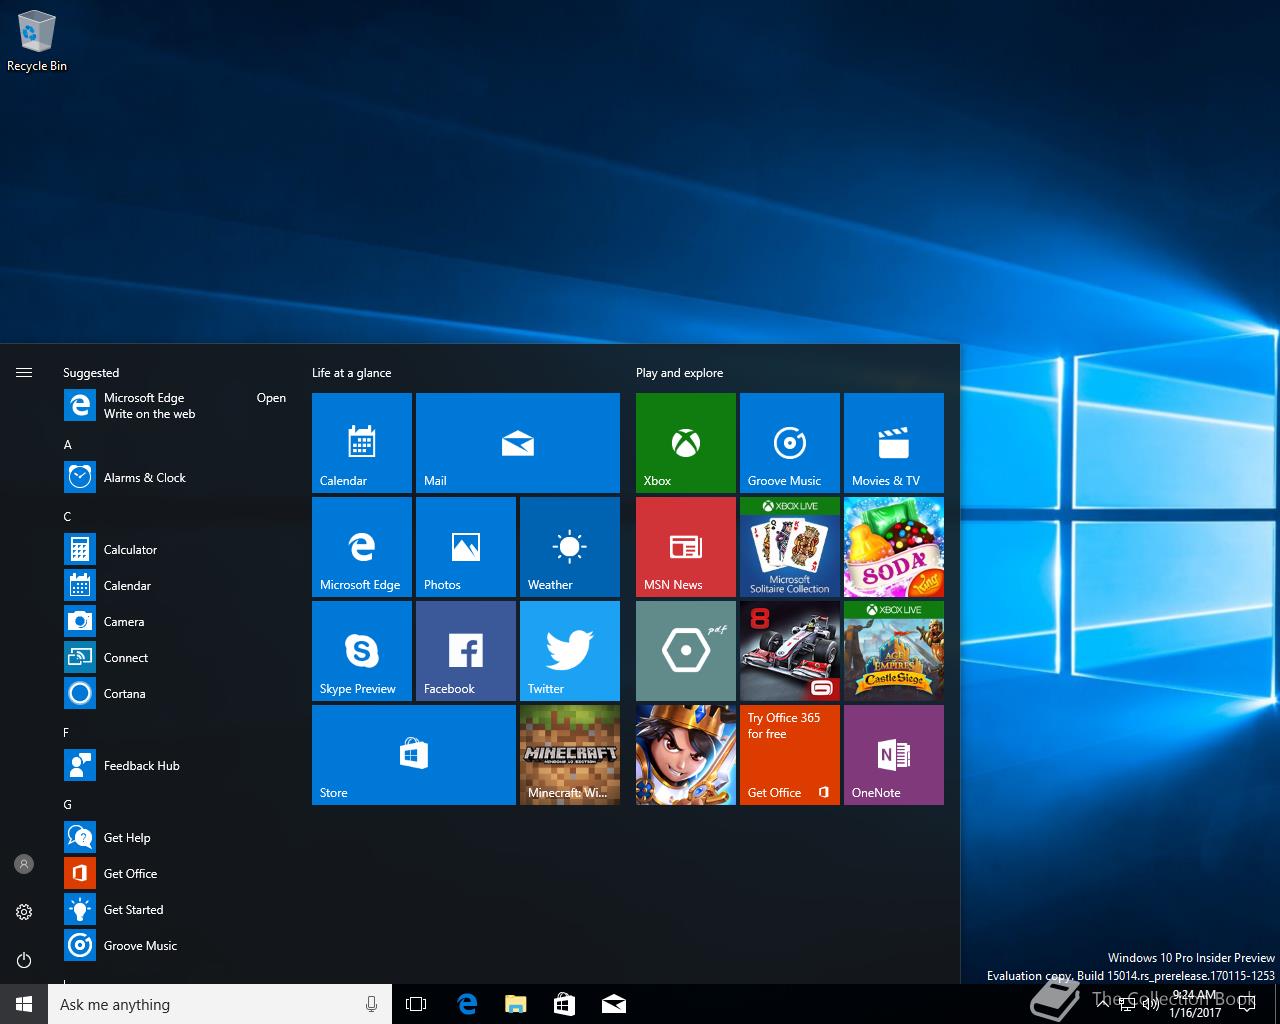The image size is (1280, 1024).
Task: Click the letter F group header
Action: click(67, 733)
